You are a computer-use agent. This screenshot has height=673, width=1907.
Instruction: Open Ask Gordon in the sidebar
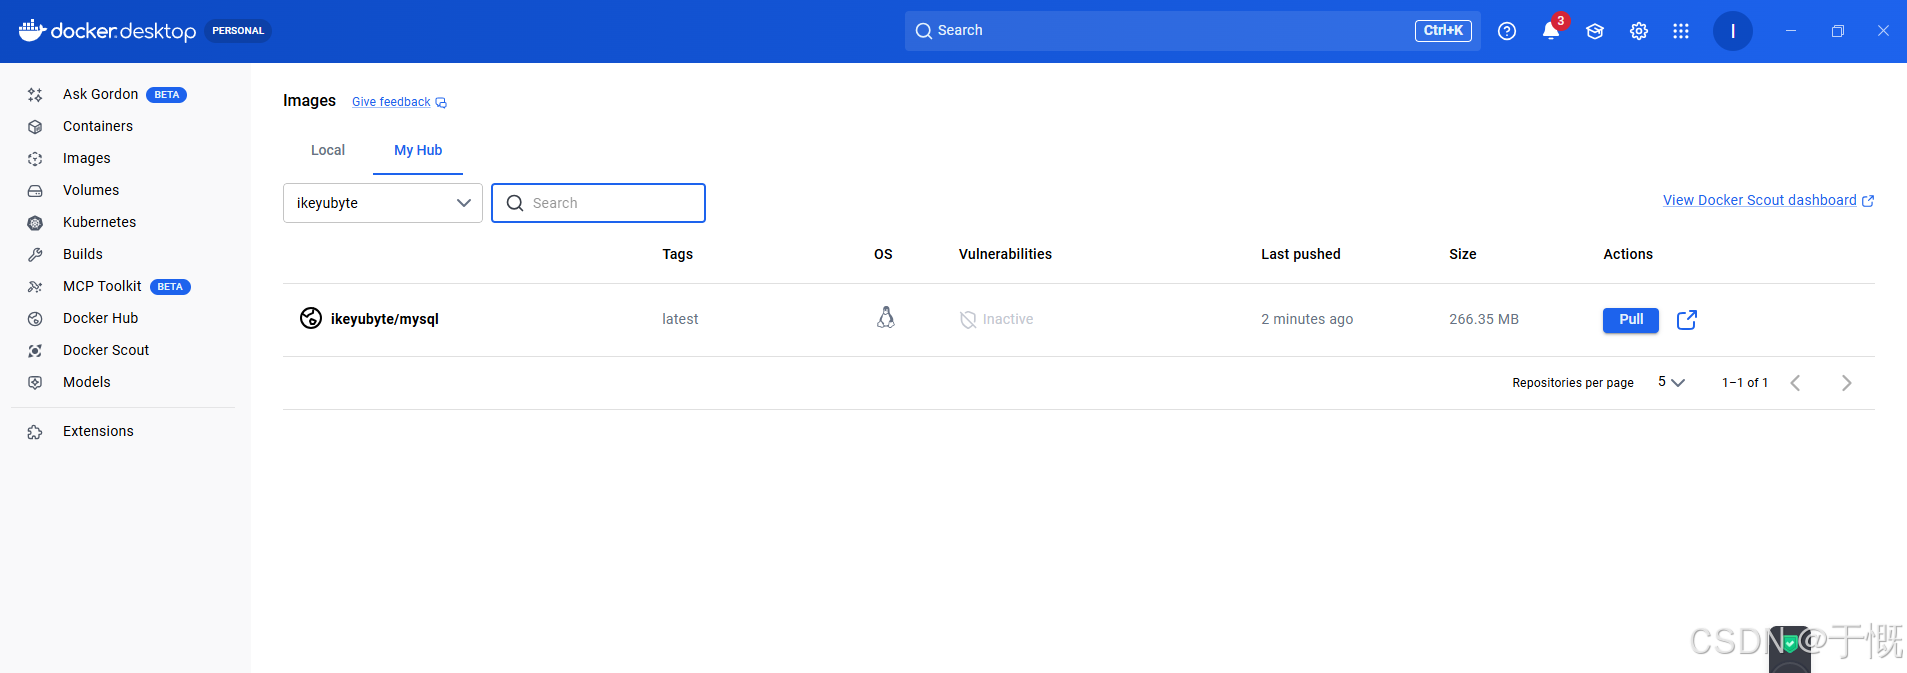[100, 94]
